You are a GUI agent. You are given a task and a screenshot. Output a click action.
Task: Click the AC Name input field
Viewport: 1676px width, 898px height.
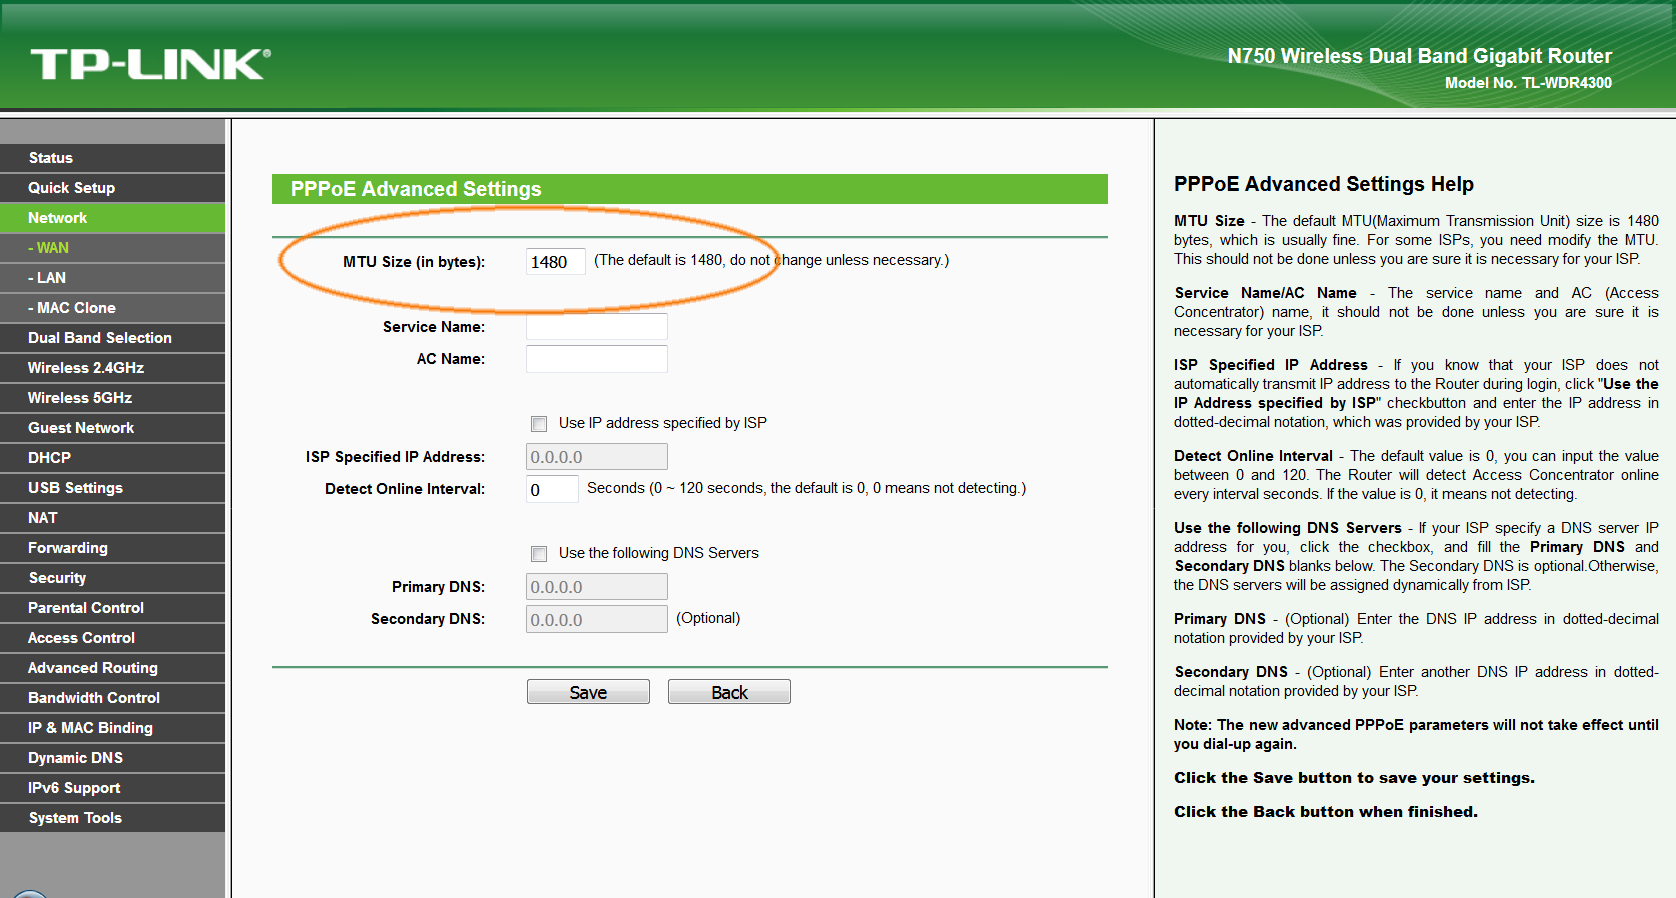[x=596, y=359]
